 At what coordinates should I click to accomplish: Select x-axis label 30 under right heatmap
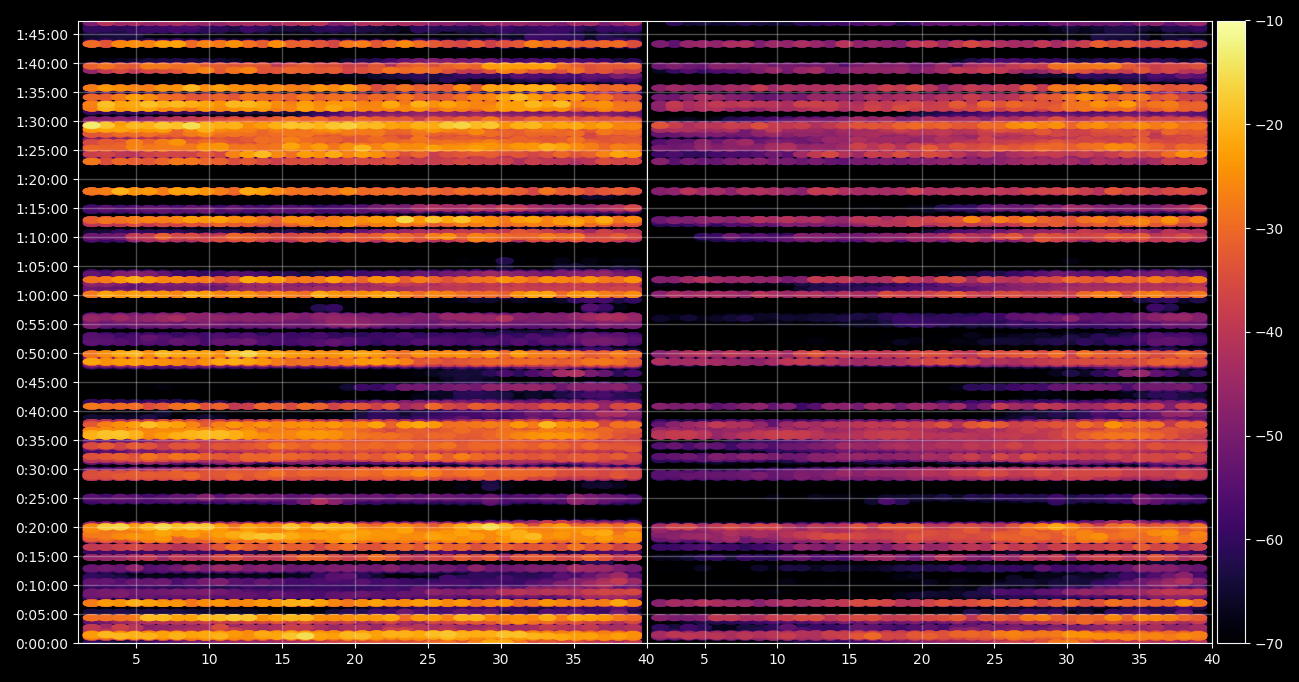[x=1067, y=660]
